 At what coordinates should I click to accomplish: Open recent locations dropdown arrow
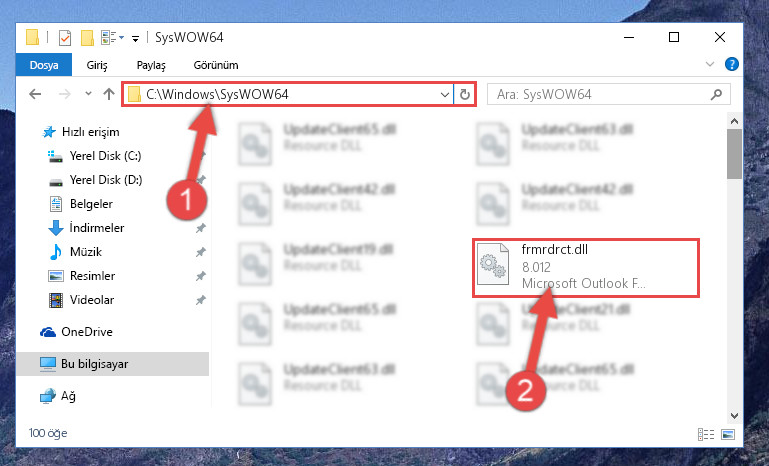(88, 93)
